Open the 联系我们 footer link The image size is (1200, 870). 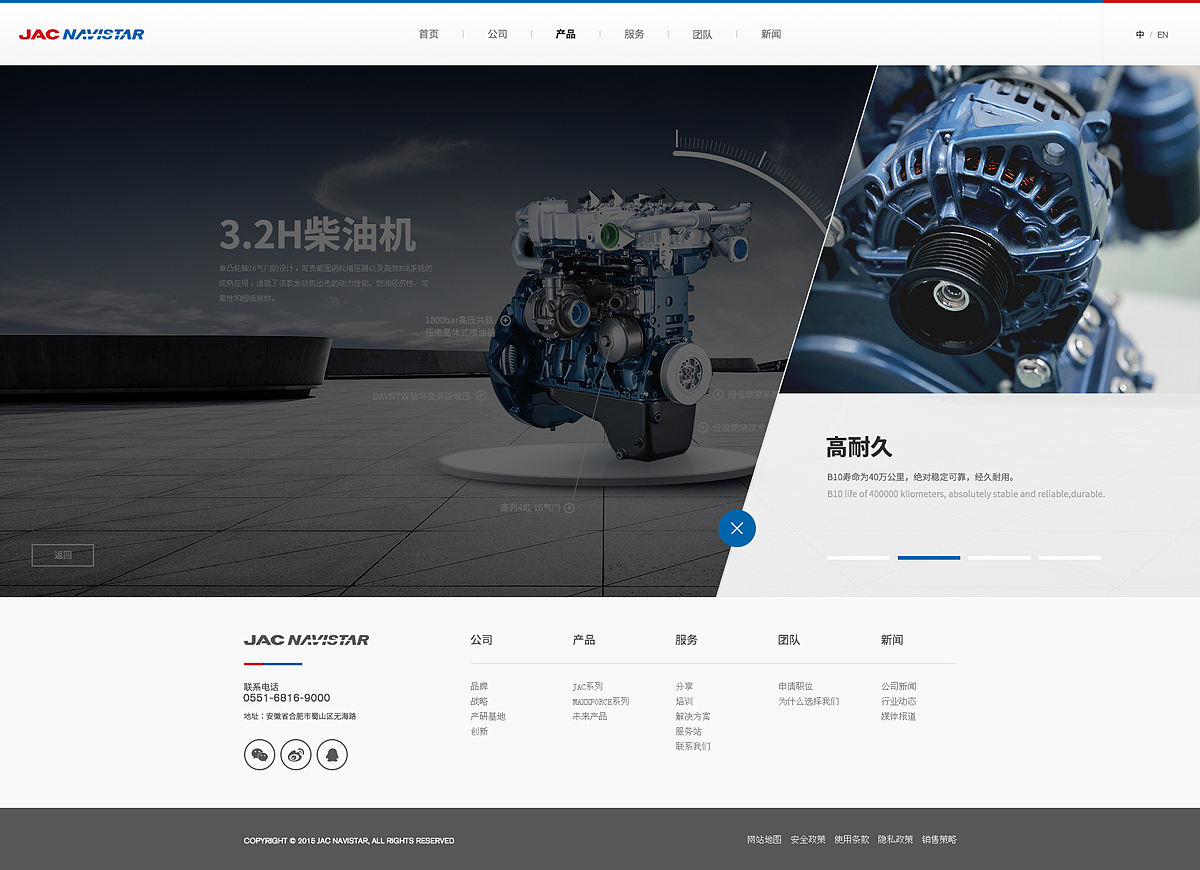693,746
